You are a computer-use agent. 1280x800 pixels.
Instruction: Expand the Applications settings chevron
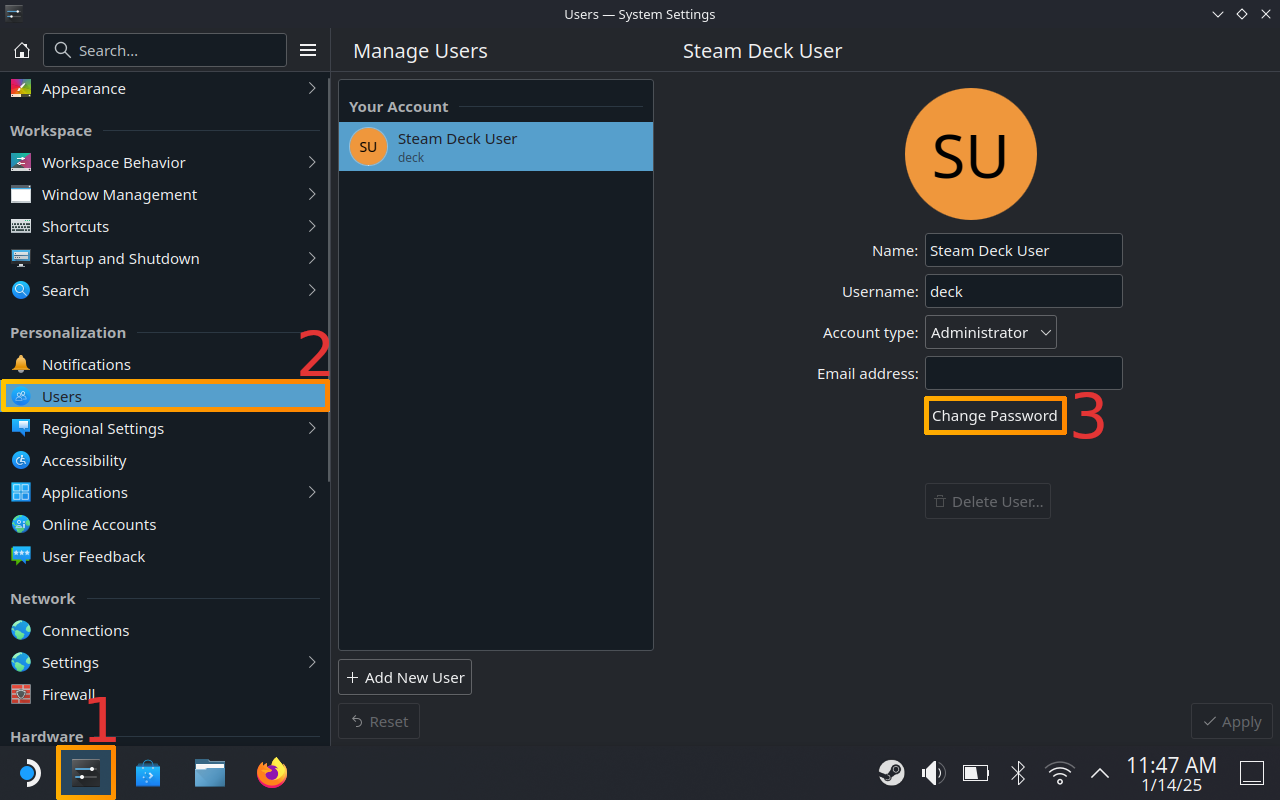311,492
